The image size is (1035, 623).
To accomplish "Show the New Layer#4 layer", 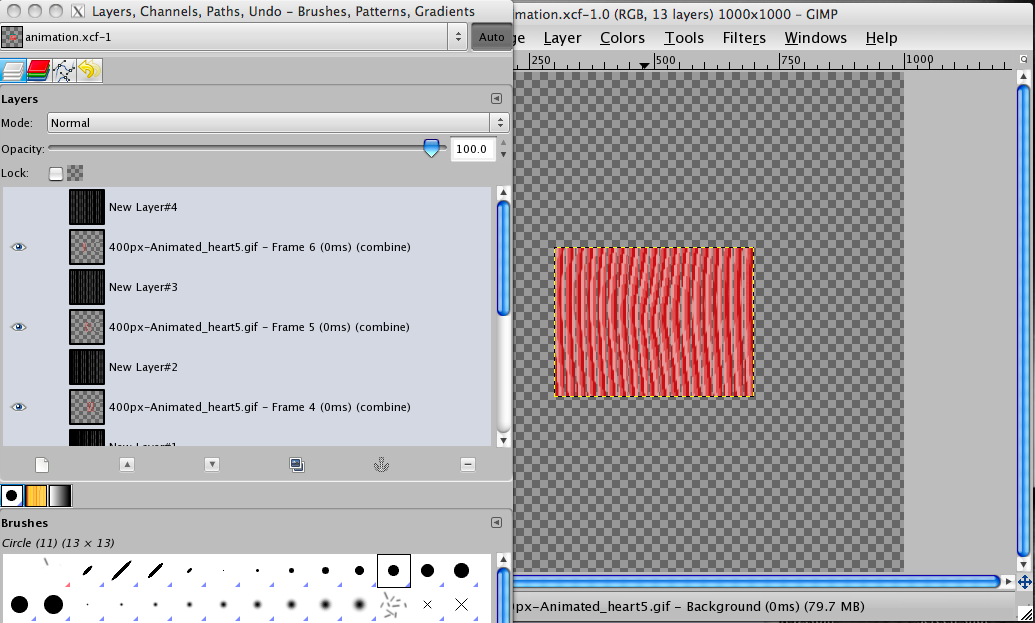I will click(x=18, y=207).
